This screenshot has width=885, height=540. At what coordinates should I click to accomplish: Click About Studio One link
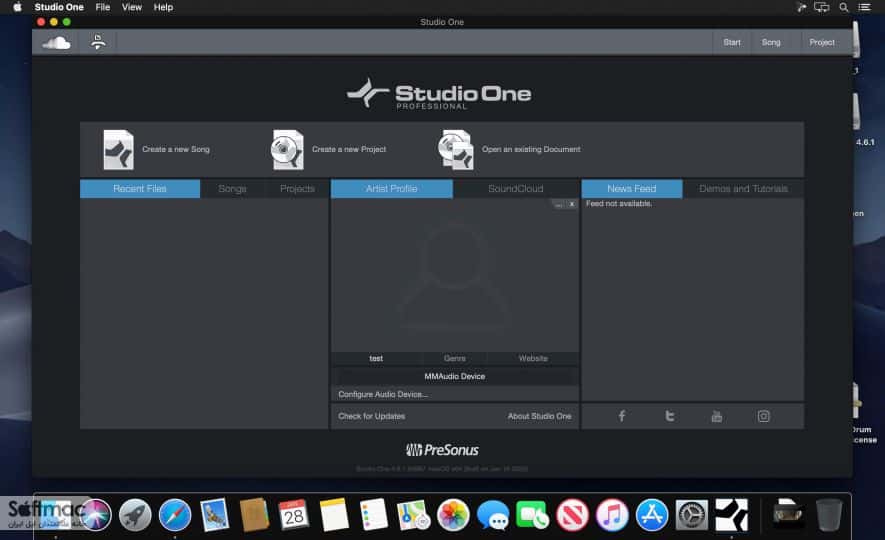pyautogui.click(x=540, y=416)
